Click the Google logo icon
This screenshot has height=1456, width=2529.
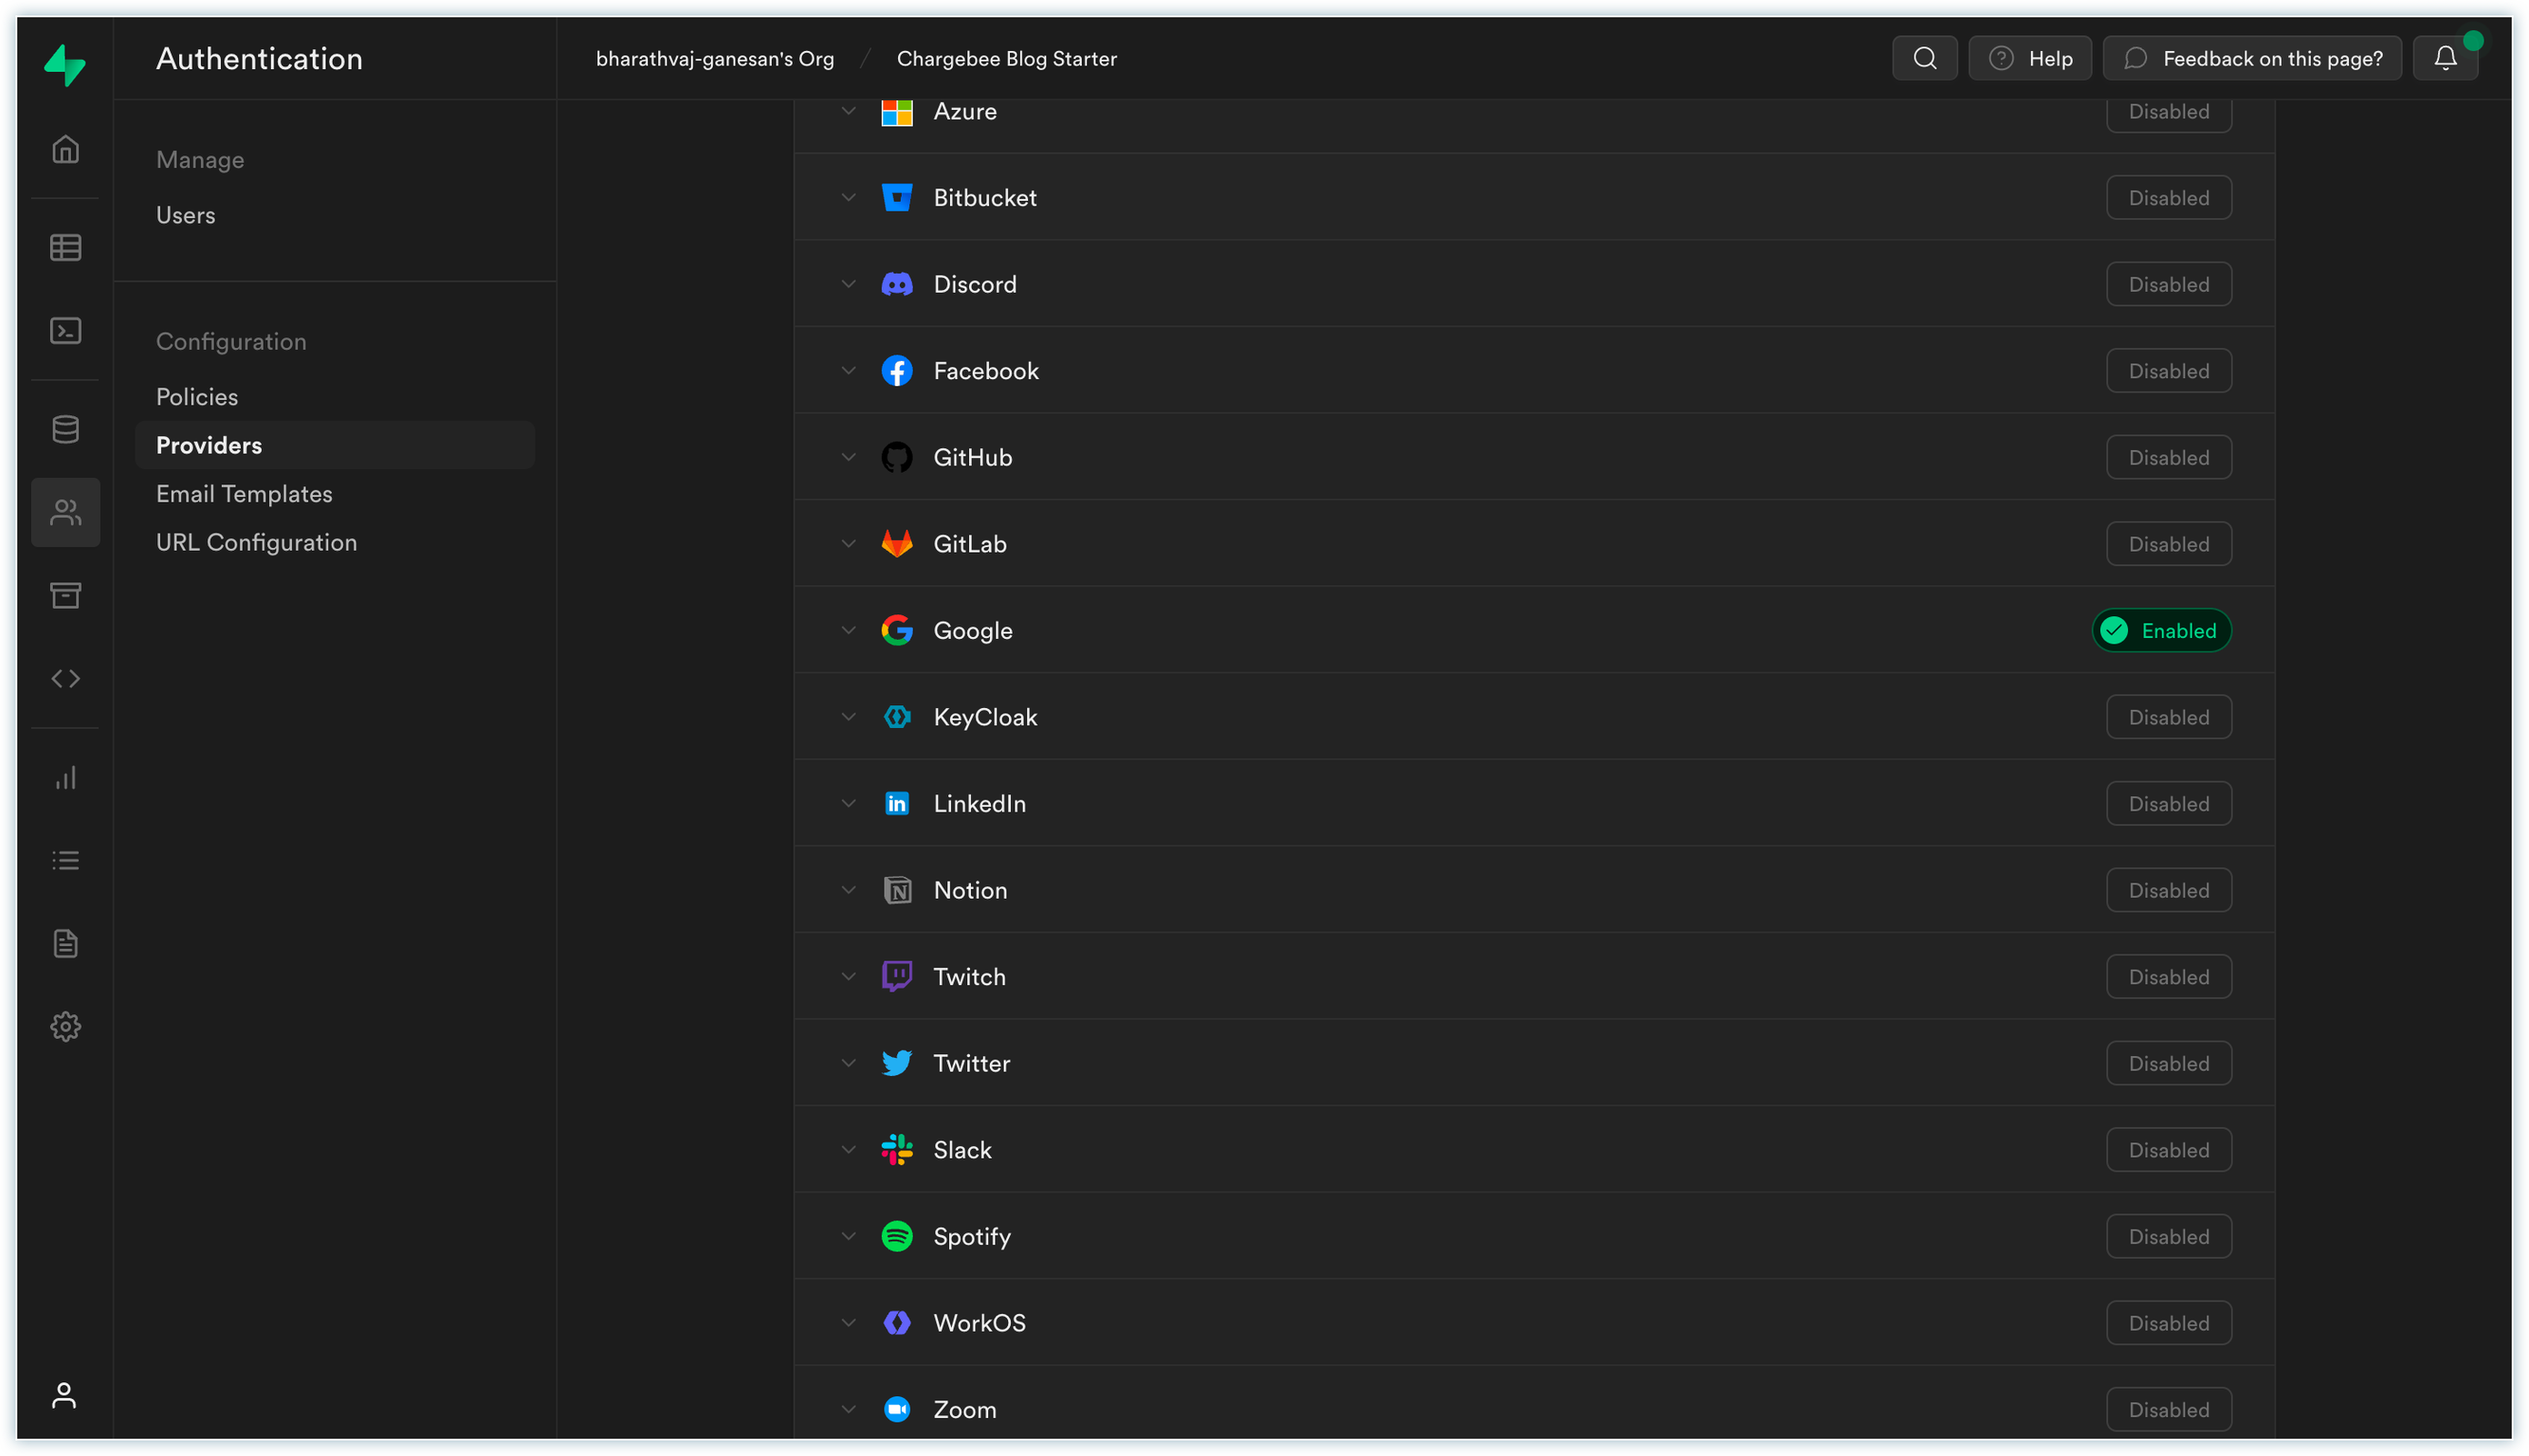[x=896, y=630]
